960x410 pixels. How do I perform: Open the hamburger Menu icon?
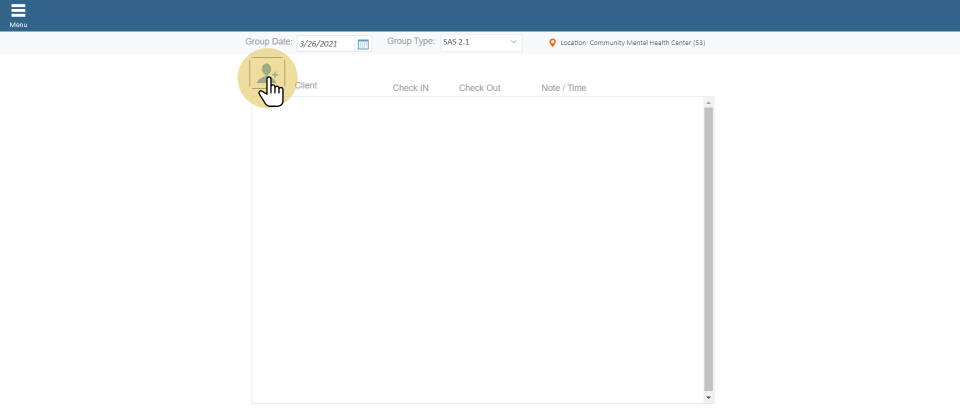coord(18,11)
